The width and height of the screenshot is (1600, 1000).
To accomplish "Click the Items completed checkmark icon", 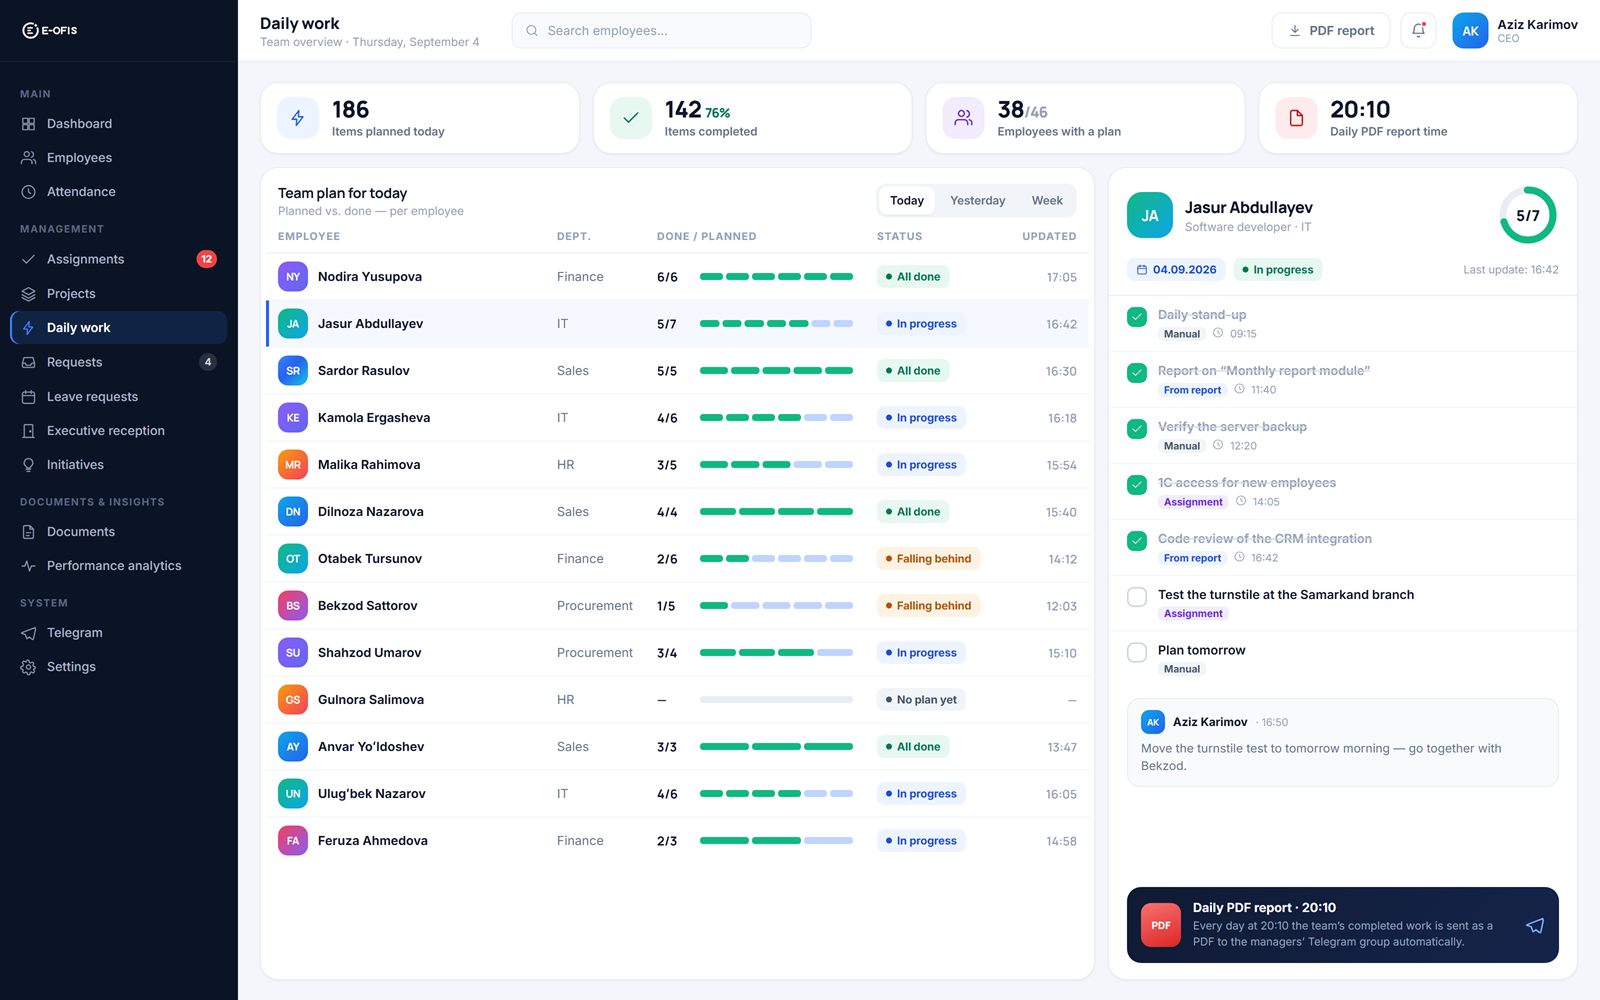I will [x=631, y=118].
